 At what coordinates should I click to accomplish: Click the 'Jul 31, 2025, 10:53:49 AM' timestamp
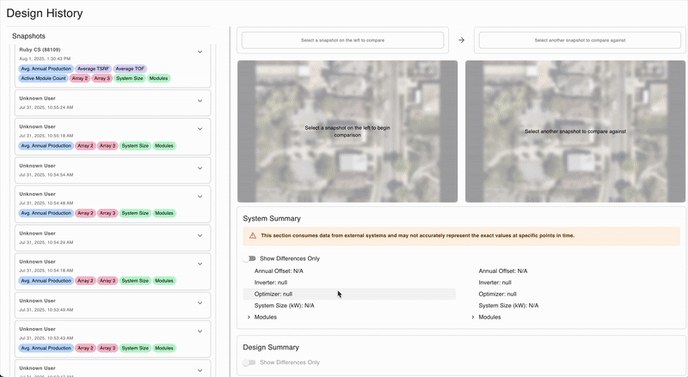(x=46, y=310)
